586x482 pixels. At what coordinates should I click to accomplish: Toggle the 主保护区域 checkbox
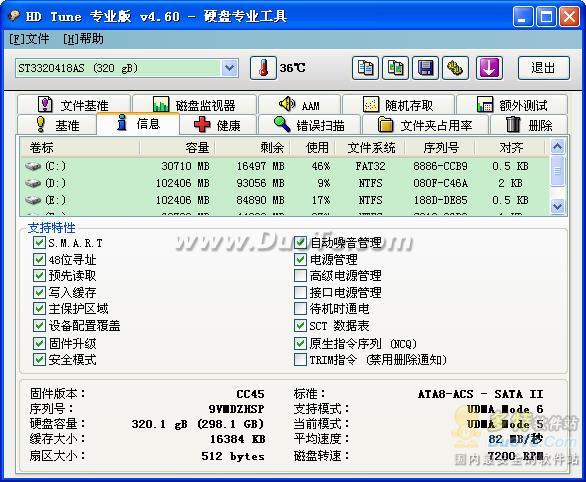pos(39,309)
